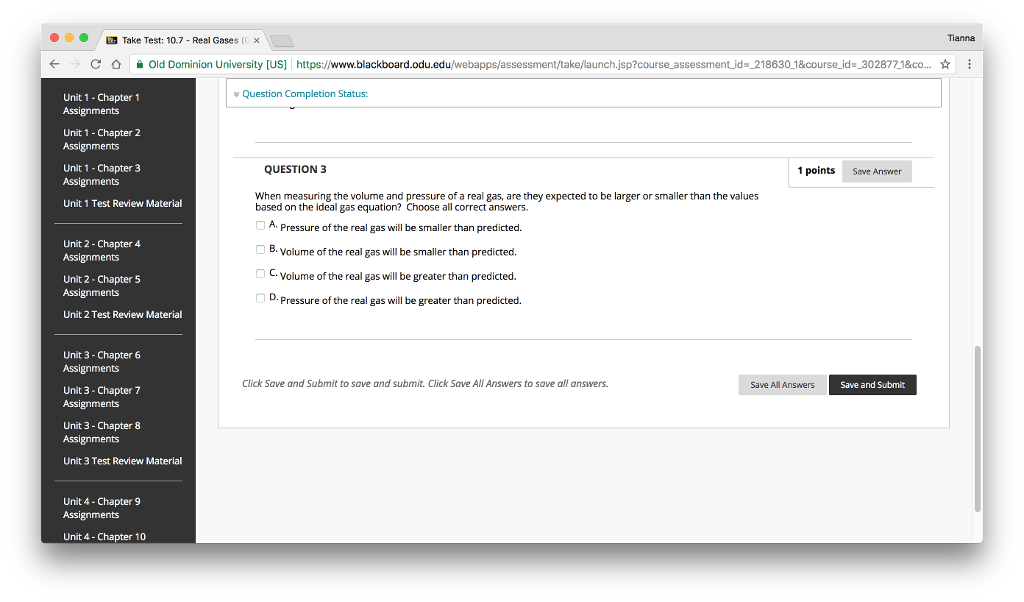The height and width of the screenshot is (602, 1024).
Task: Open Unit 1 - Chapter 1 Assignments
Action: 101,104
